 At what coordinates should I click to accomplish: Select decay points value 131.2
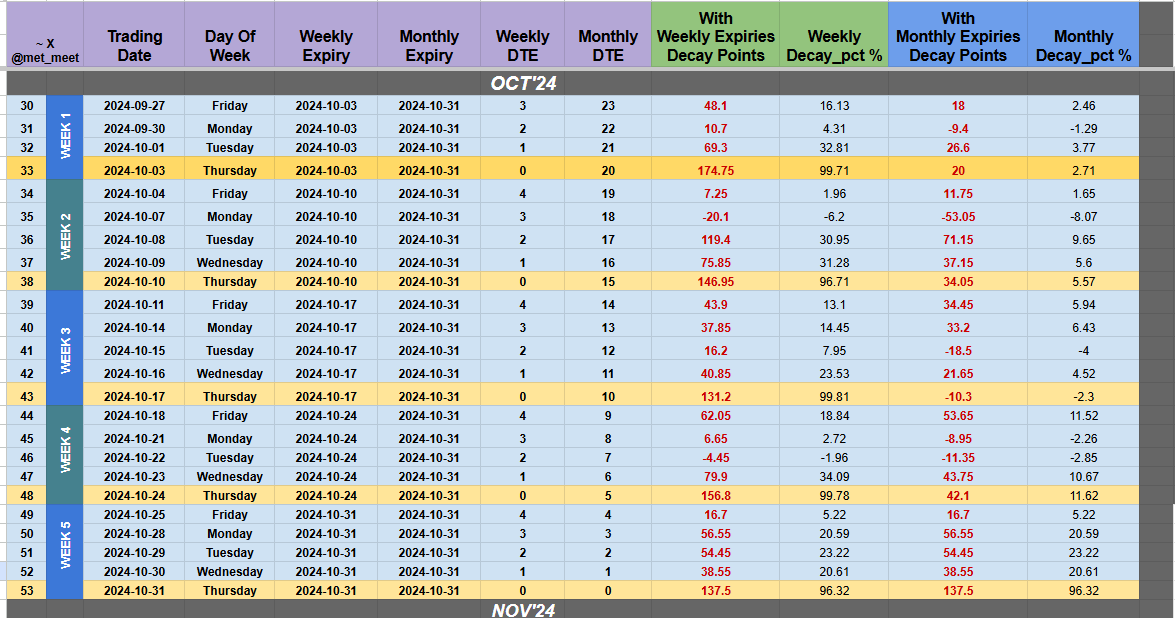tap(716, 396)
